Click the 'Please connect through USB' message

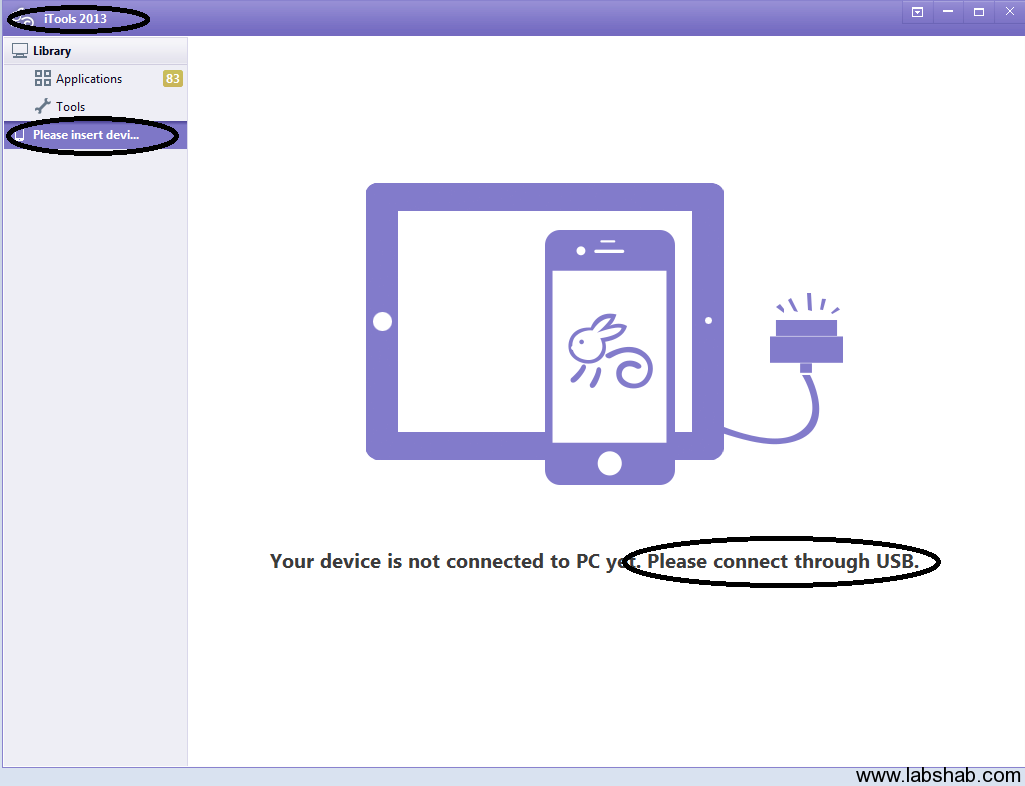click(782, 561)
